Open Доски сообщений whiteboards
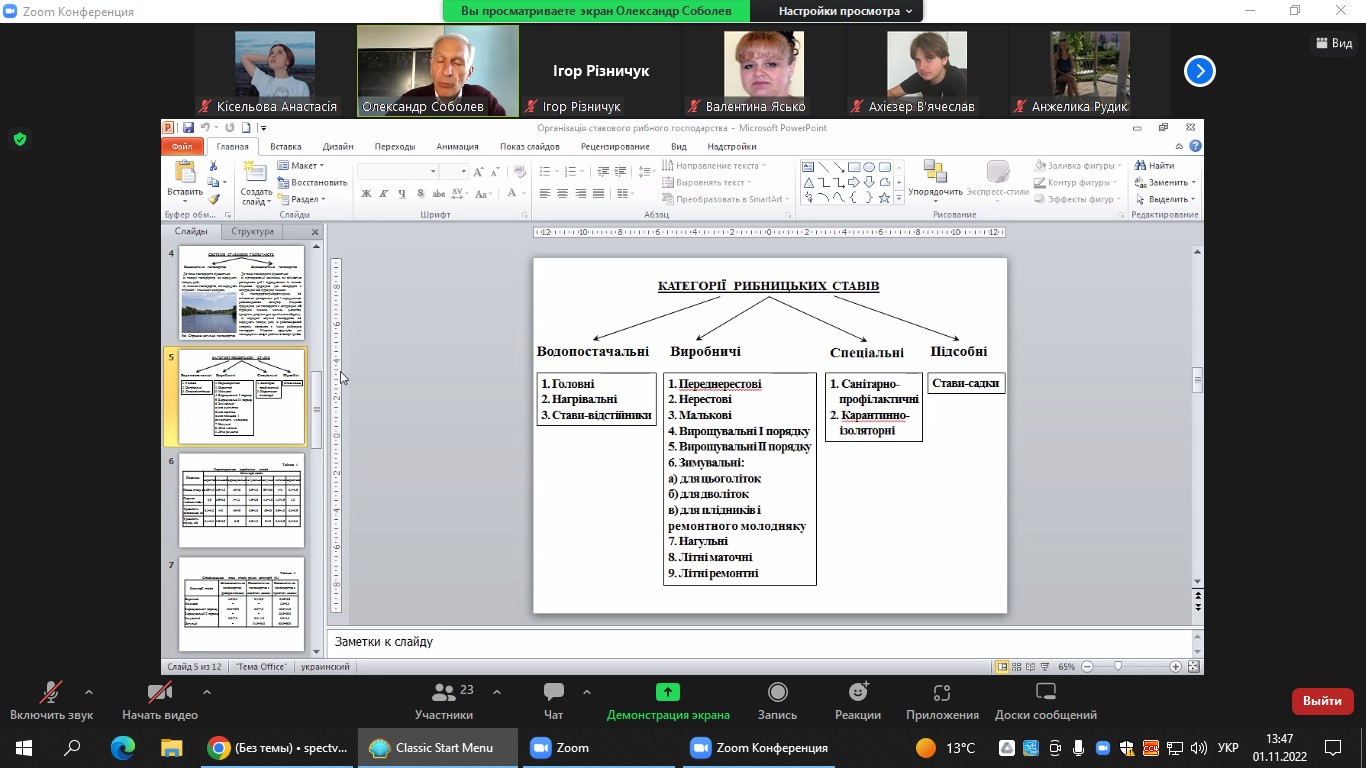Image resolution: width=1366 pixels, height=768 pixels. [x=1045, y=700]
